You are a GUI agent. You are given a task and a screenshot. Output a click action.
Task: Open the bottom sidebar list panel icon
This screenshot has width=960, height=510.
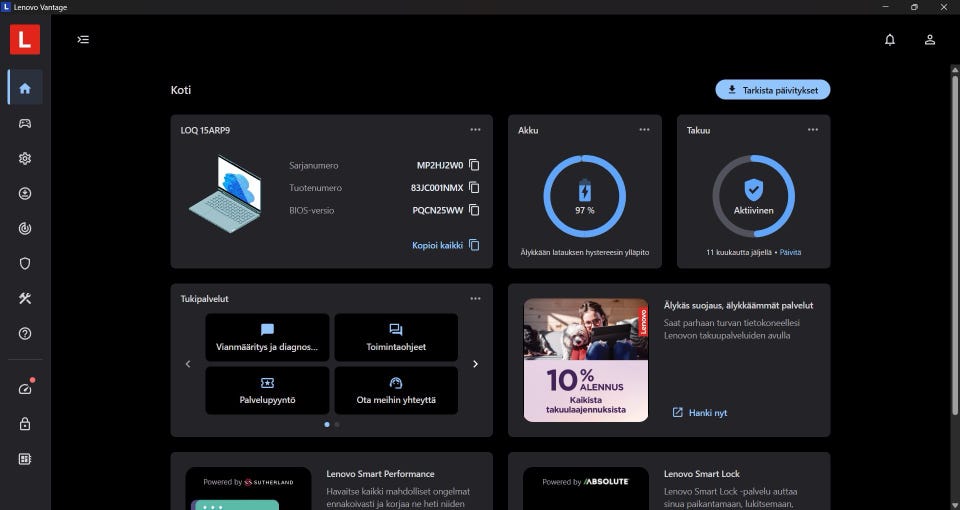click(25, 459)
